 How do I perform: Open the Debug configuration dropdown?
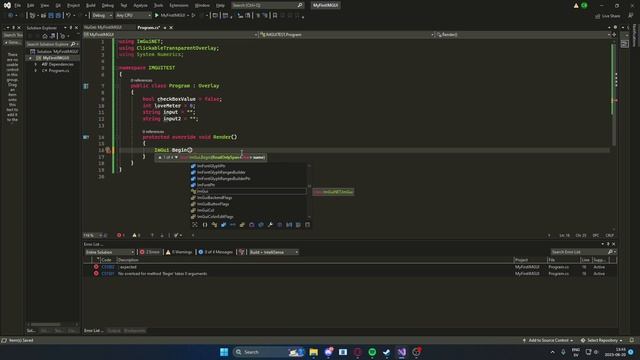coord(102,16)
